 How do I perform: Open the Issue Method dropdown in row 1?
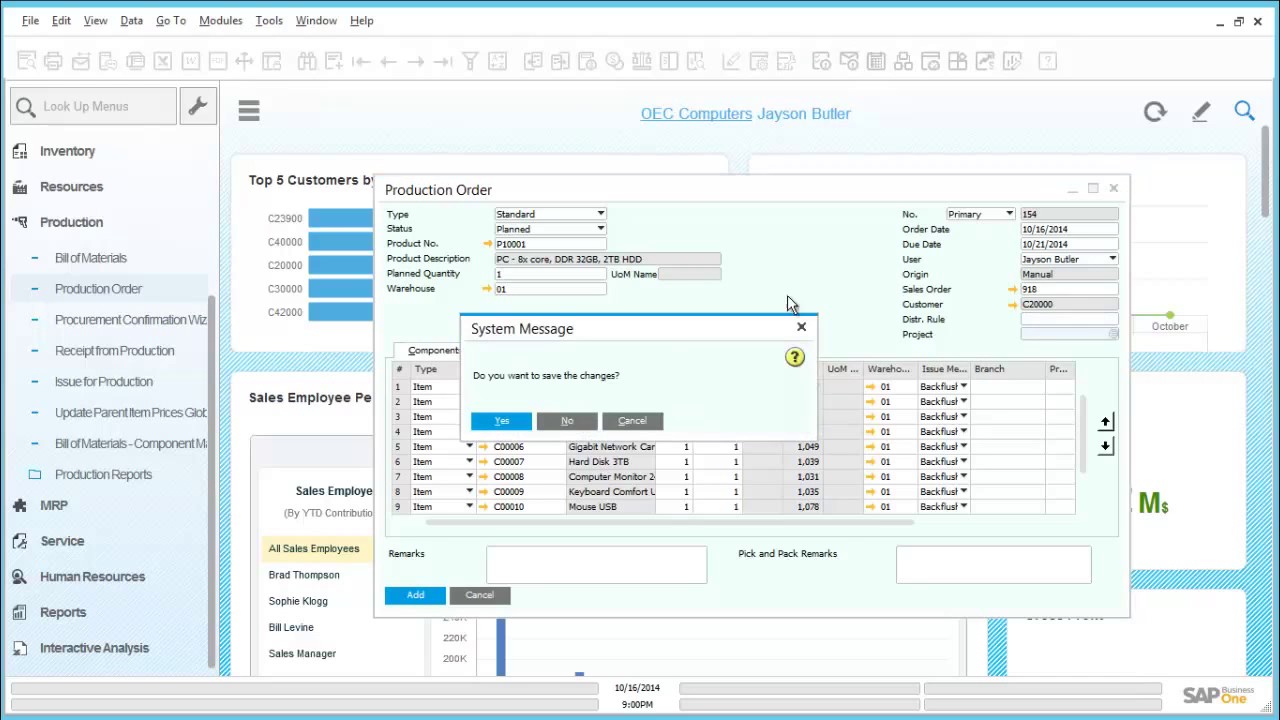[x=963, y=386]
